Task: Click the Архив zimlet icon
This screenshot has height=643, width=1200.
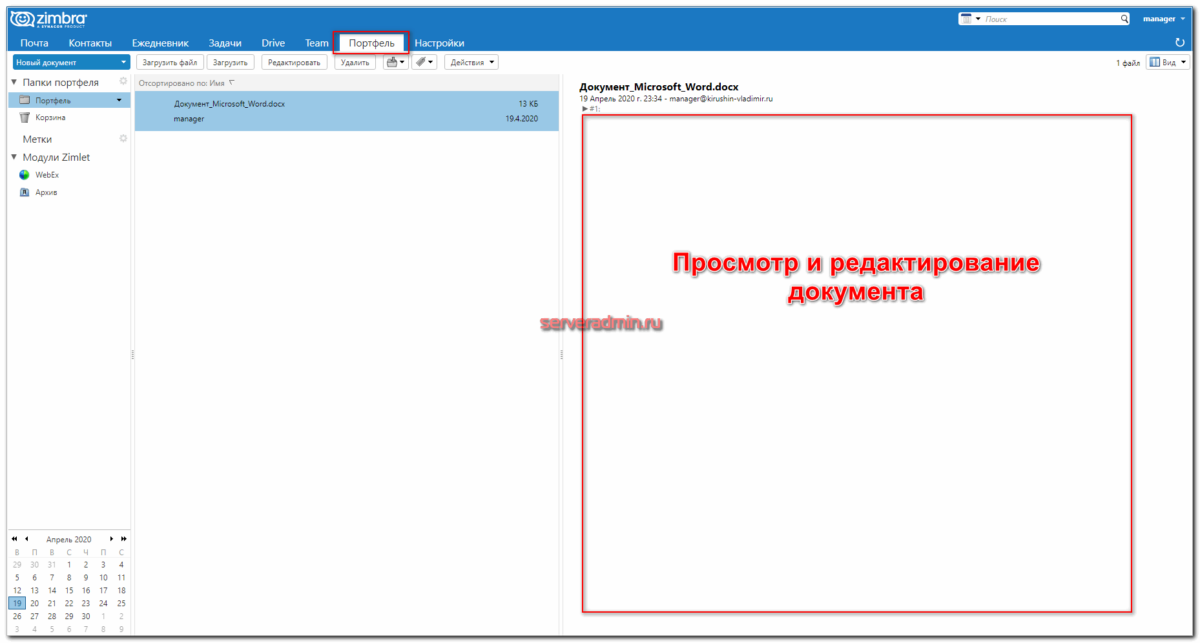Action: [x=26, y=192]
